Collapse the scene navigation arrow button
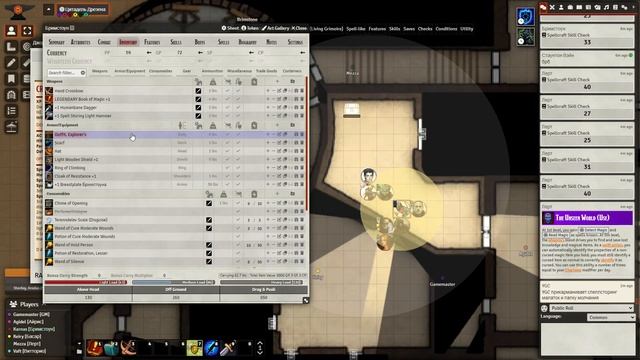Image resolution: width=640 pixels, height=360 pixels. click(x=49, y=9)
